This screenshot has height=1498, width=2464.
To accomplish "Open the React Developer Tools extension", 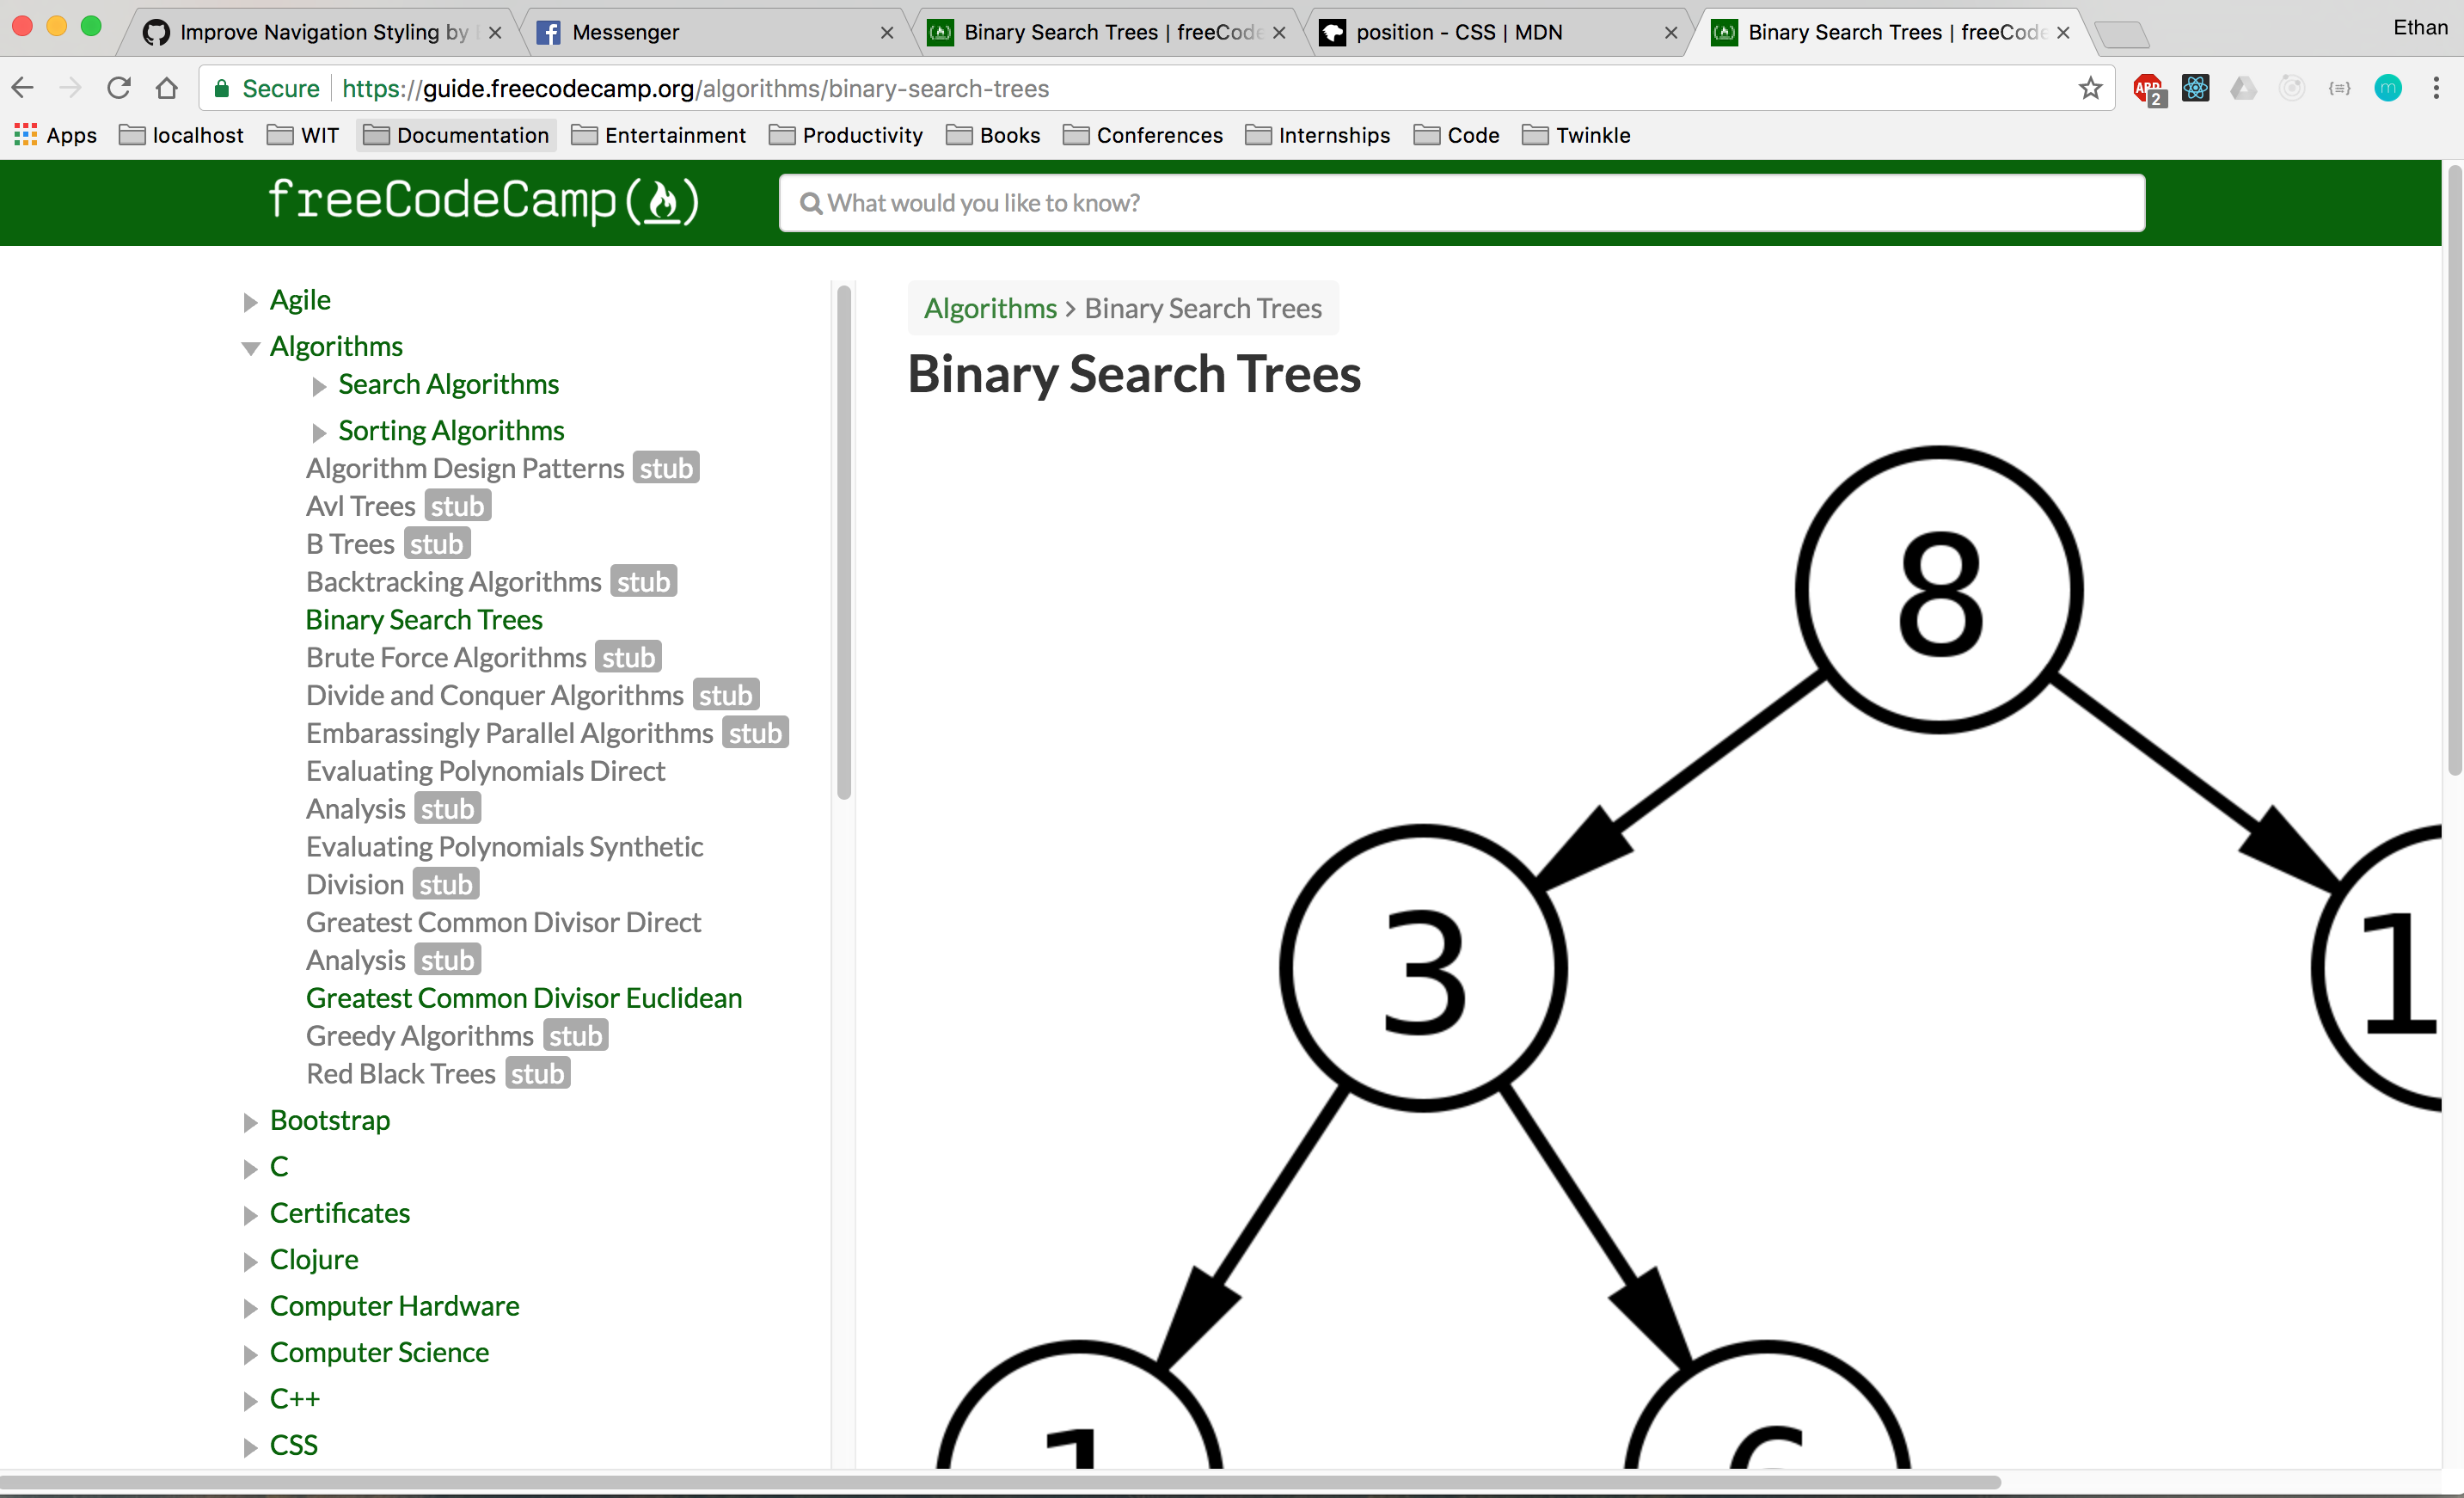I will click(x=2195, y=88).
